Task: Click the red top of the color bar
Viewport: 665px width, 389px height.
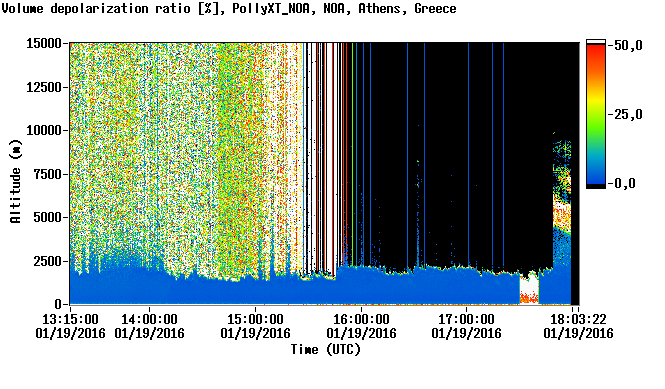Action: [595, 53]
